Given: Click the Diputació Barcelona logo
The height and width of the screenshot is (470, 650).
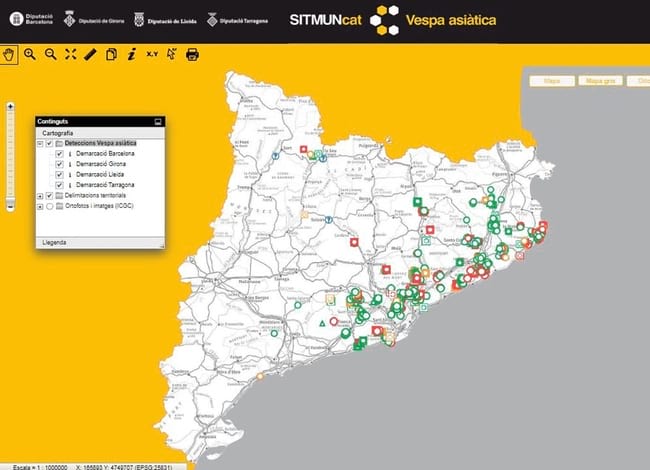Looking at the screenshot, I should point(32,19).
